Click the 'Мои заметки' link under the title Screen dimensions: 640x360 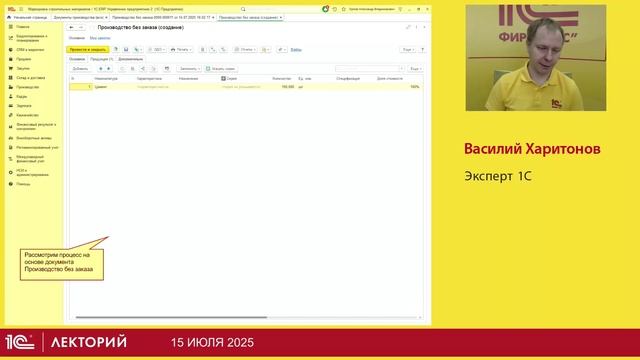click(100, 38)
